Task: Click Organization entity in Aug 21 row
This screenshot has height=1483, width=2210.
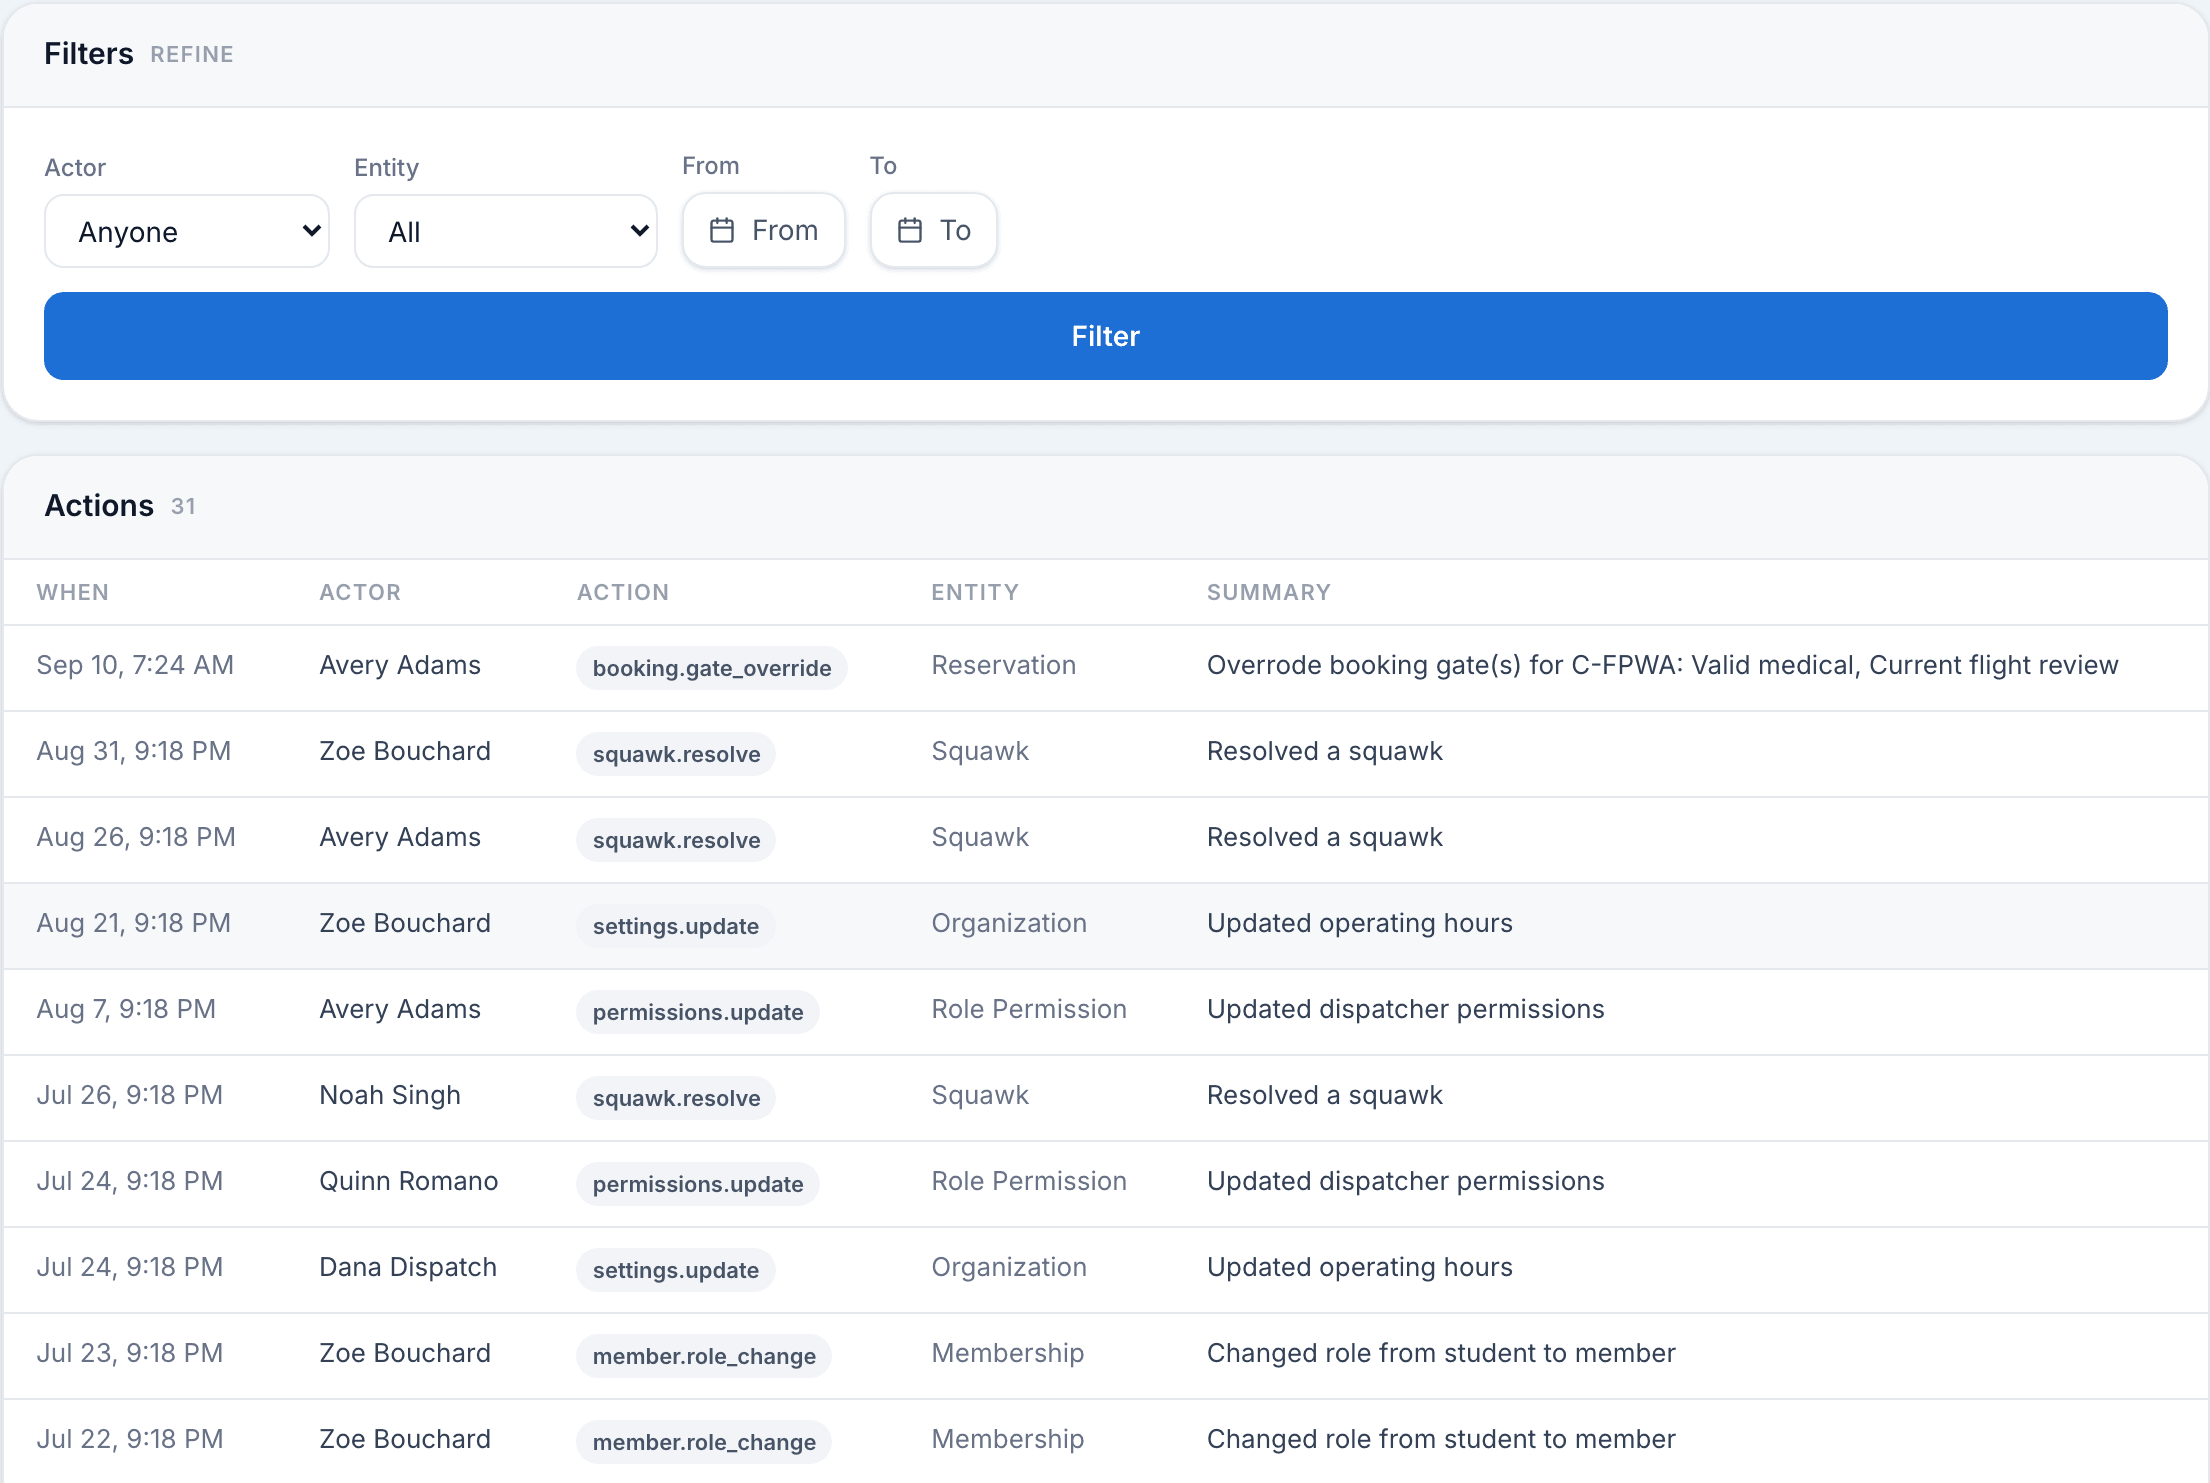Action: pyautogui.click(x=1009, y=923)
